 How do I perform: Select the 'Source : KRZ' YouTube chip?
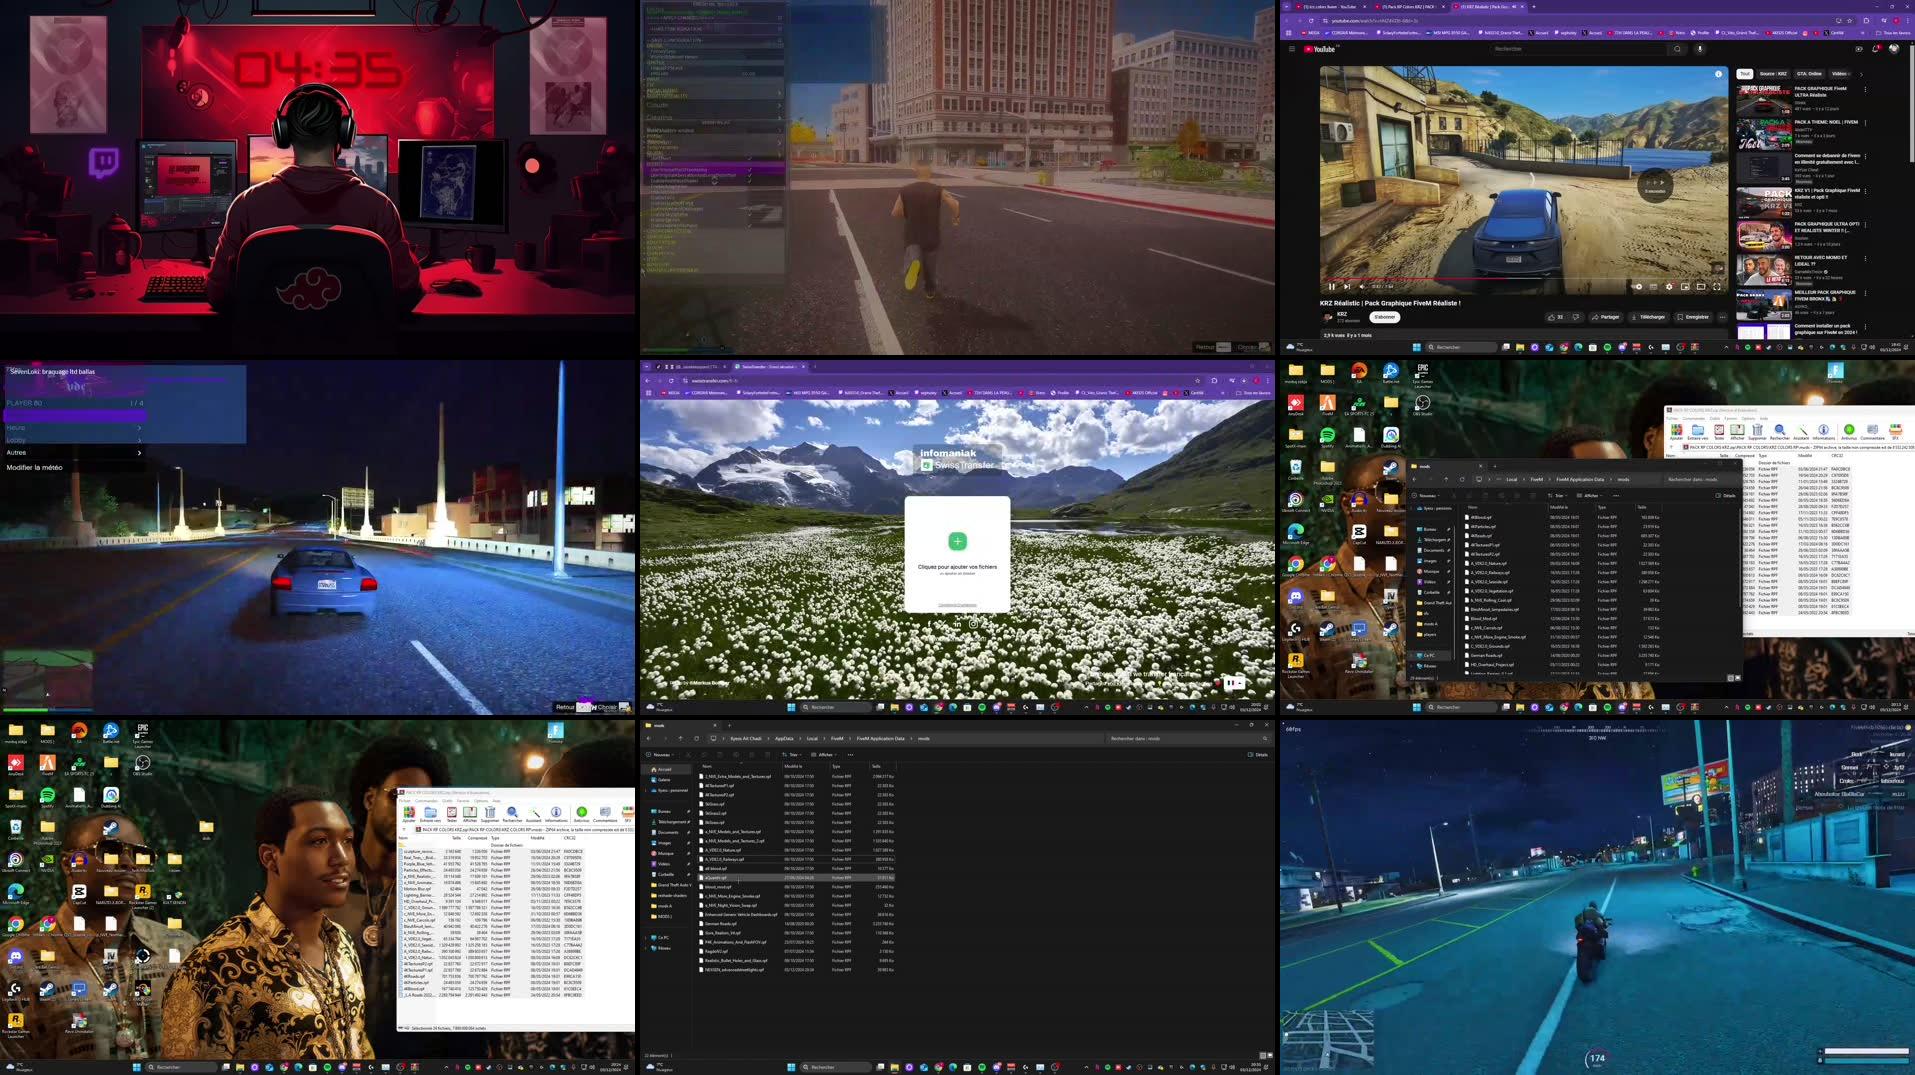(x=1773, y=74)
